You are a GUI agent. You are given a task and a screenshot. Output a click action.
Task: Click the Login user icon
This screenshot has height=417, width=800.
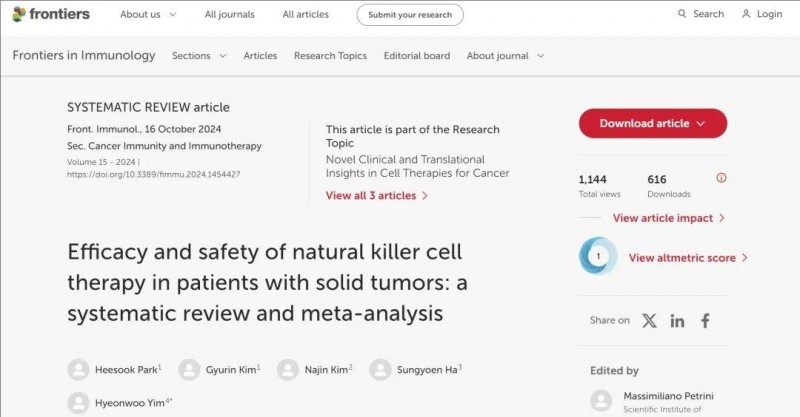point(746,14)
